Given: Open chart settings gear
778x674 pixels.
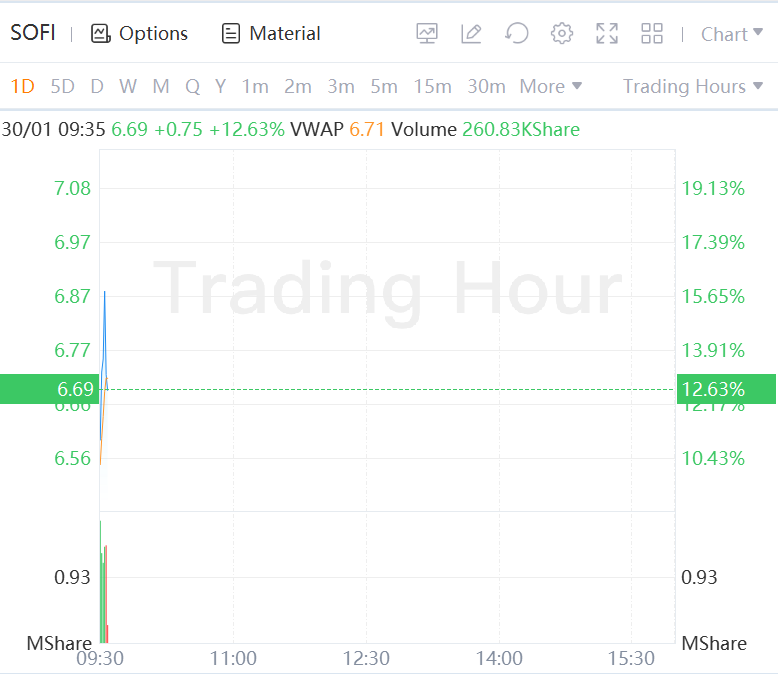Looking at the screenshot, I should (562, 34).
